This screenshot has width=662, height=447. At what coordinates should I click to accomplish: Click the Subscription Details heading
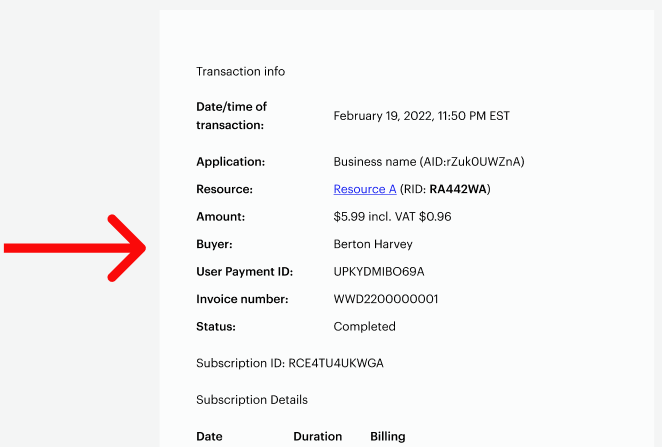252,400
